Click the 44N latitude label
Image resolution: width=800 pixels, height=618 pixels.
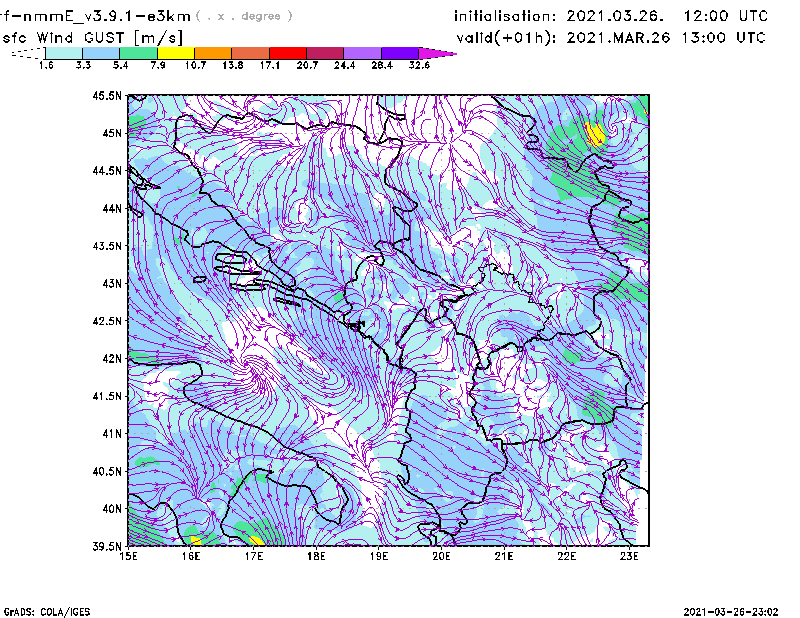pos(112,208)
